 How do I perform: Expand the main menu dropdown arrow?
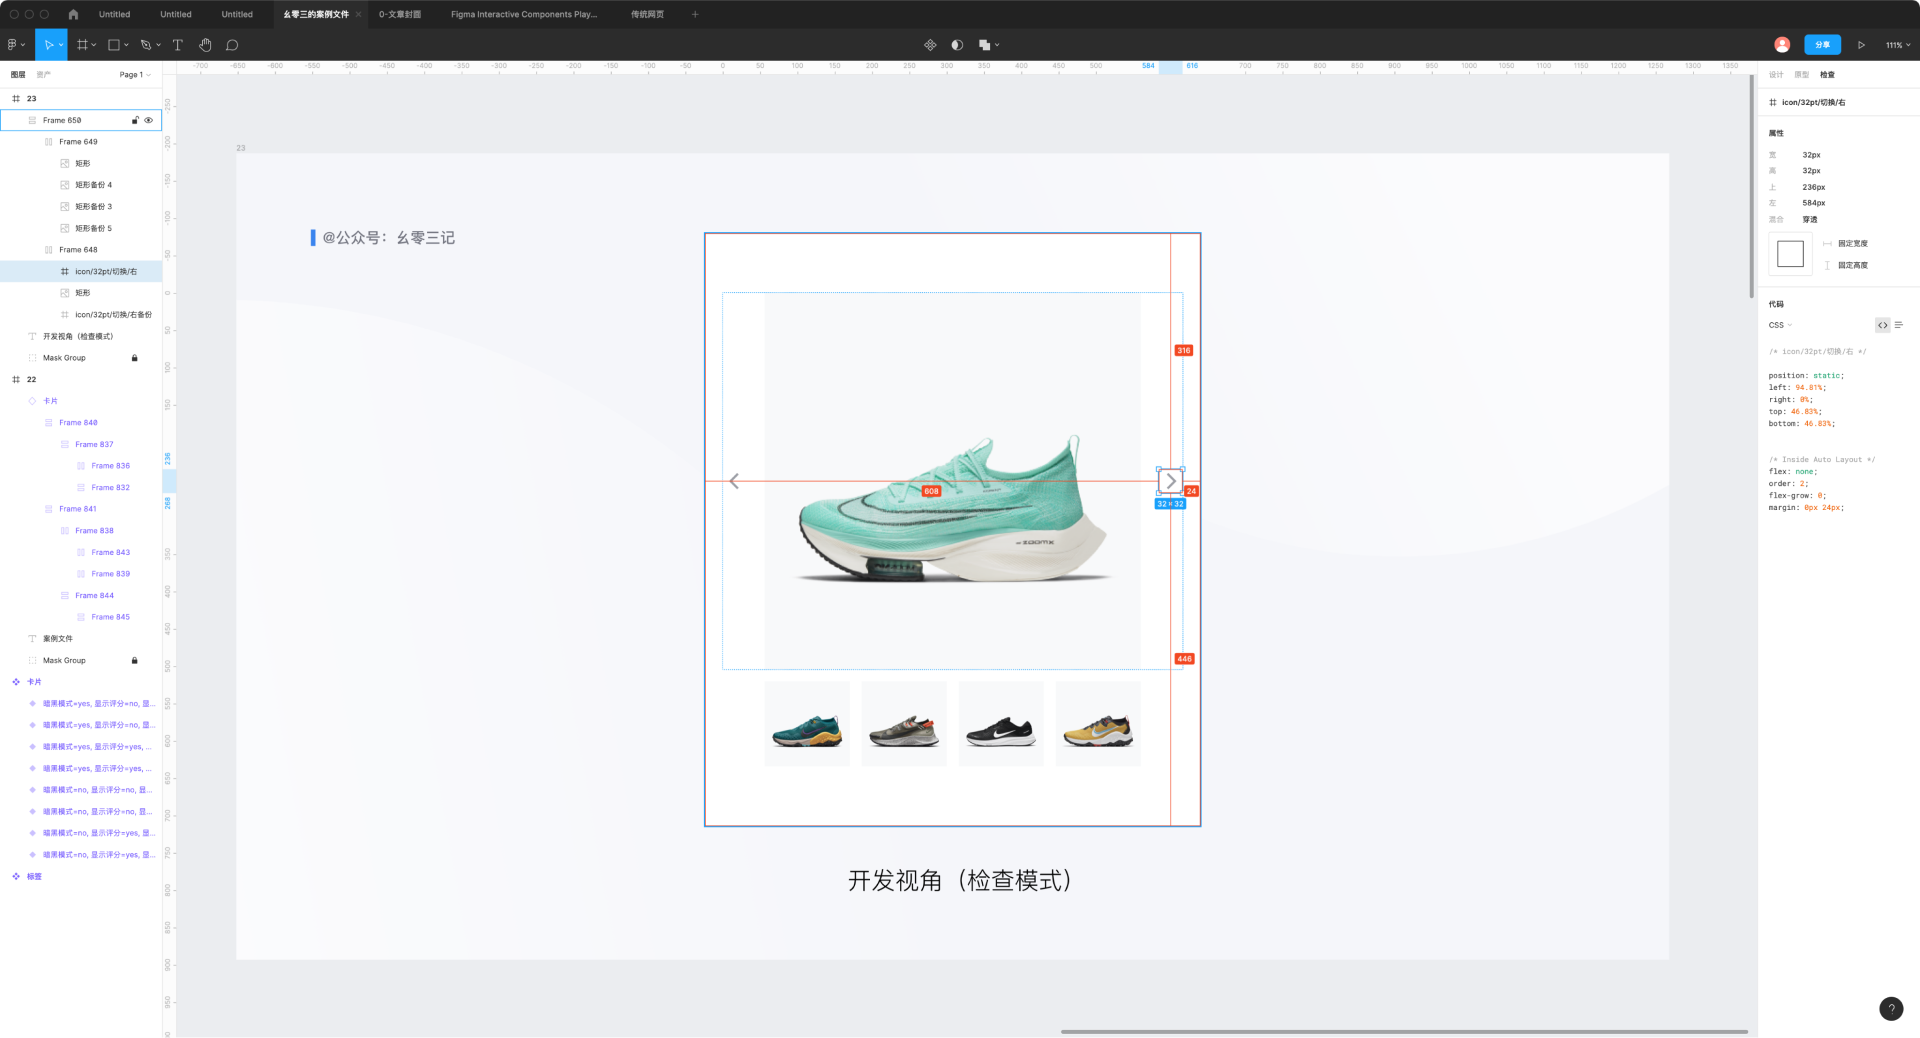(23, 45)
